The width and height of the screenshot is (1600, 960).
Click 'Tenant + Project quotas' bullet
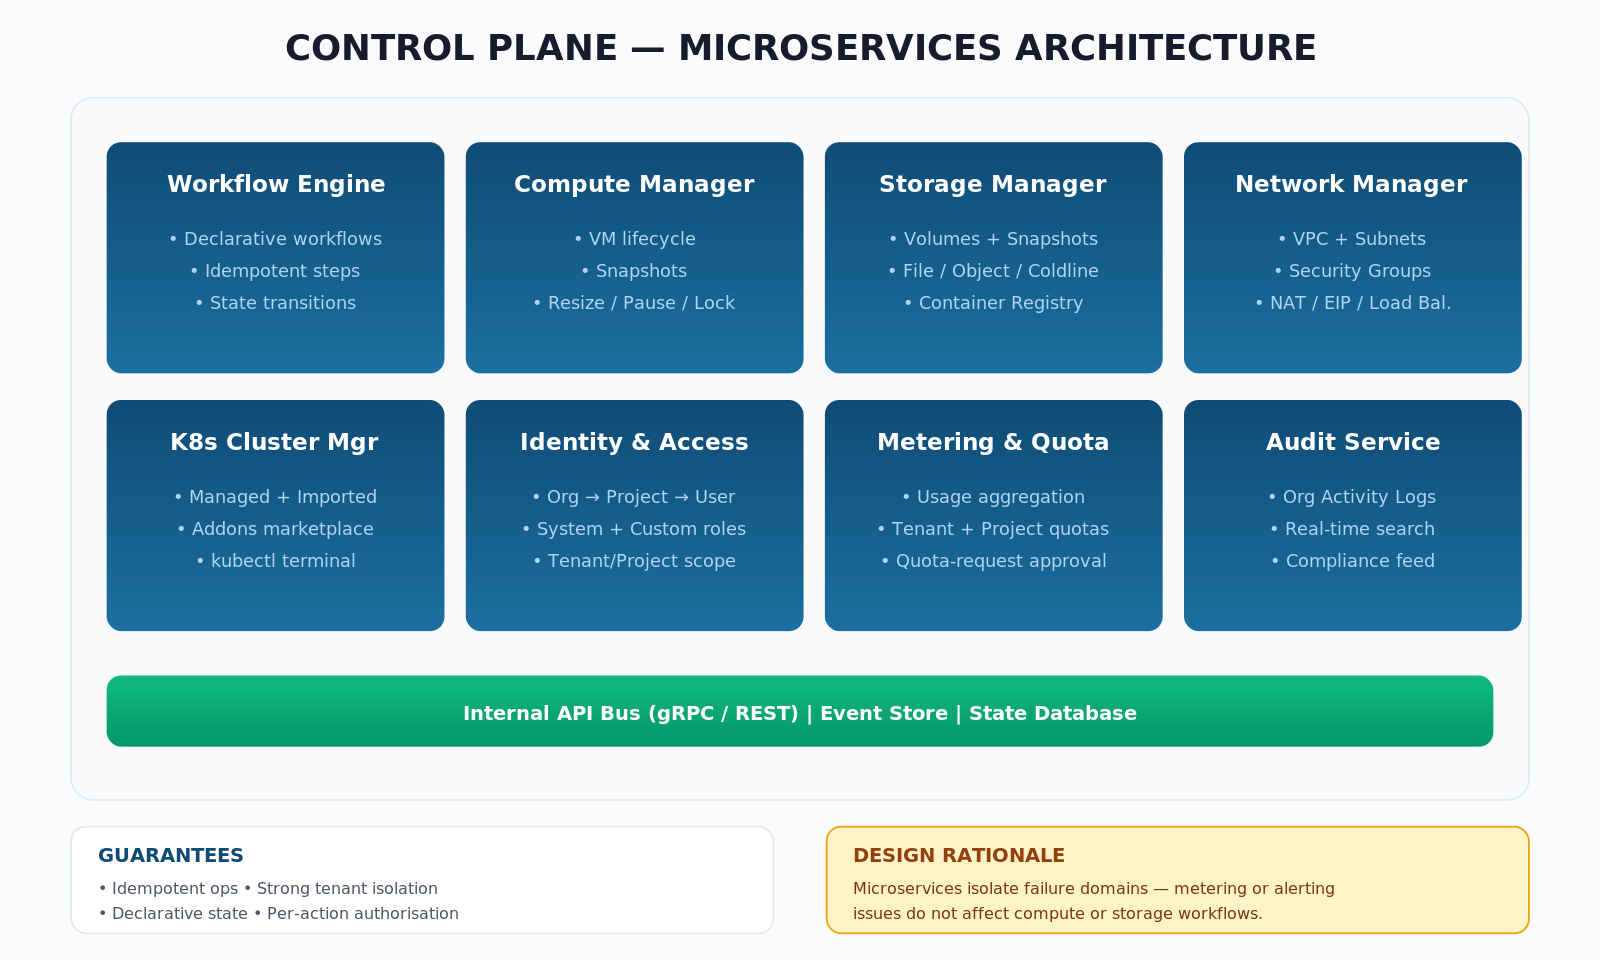[993, 529]
